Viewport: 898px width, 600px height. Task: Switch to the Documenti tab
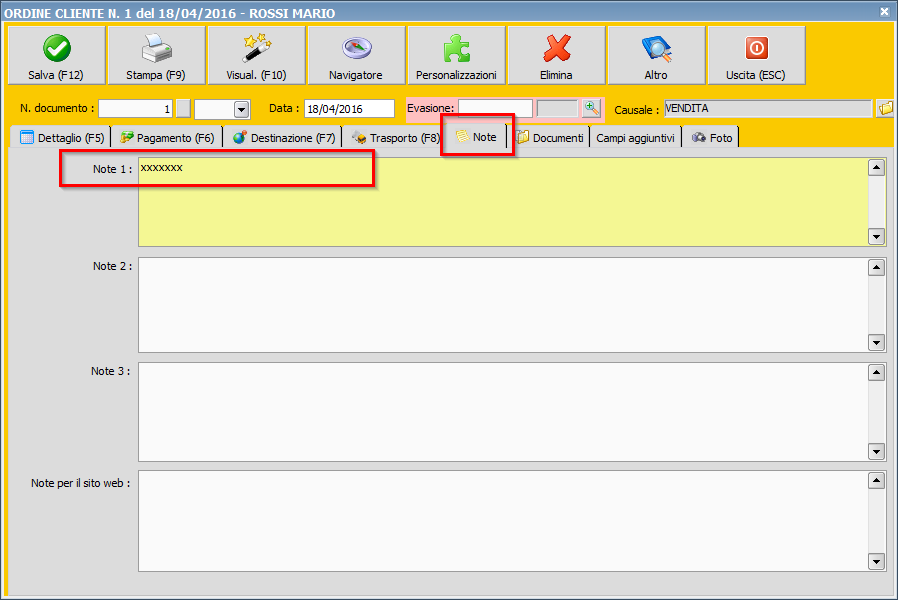[550, 137]
